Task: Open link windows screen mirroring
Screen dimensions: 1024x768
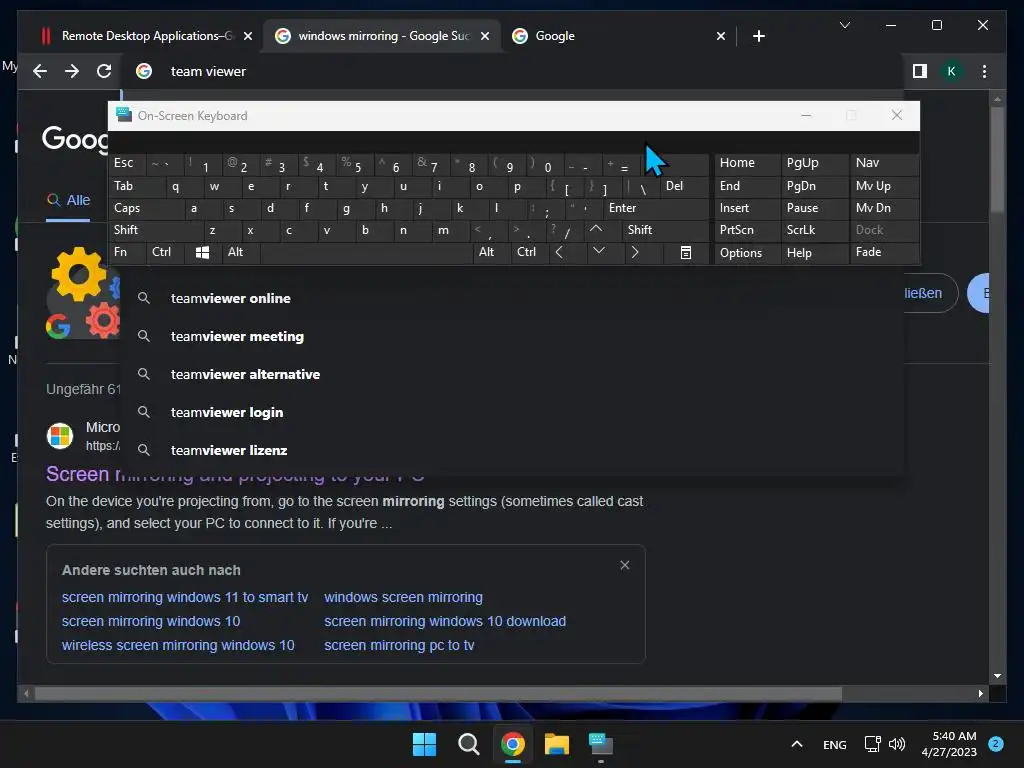Action: [404, 597]
